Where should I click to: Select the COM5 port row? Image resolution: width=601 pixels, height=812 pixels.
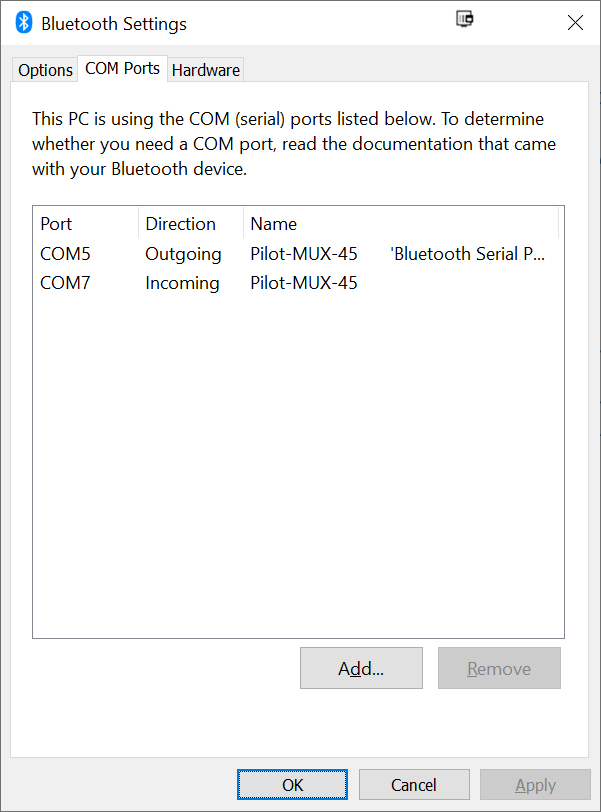(298, 254)
